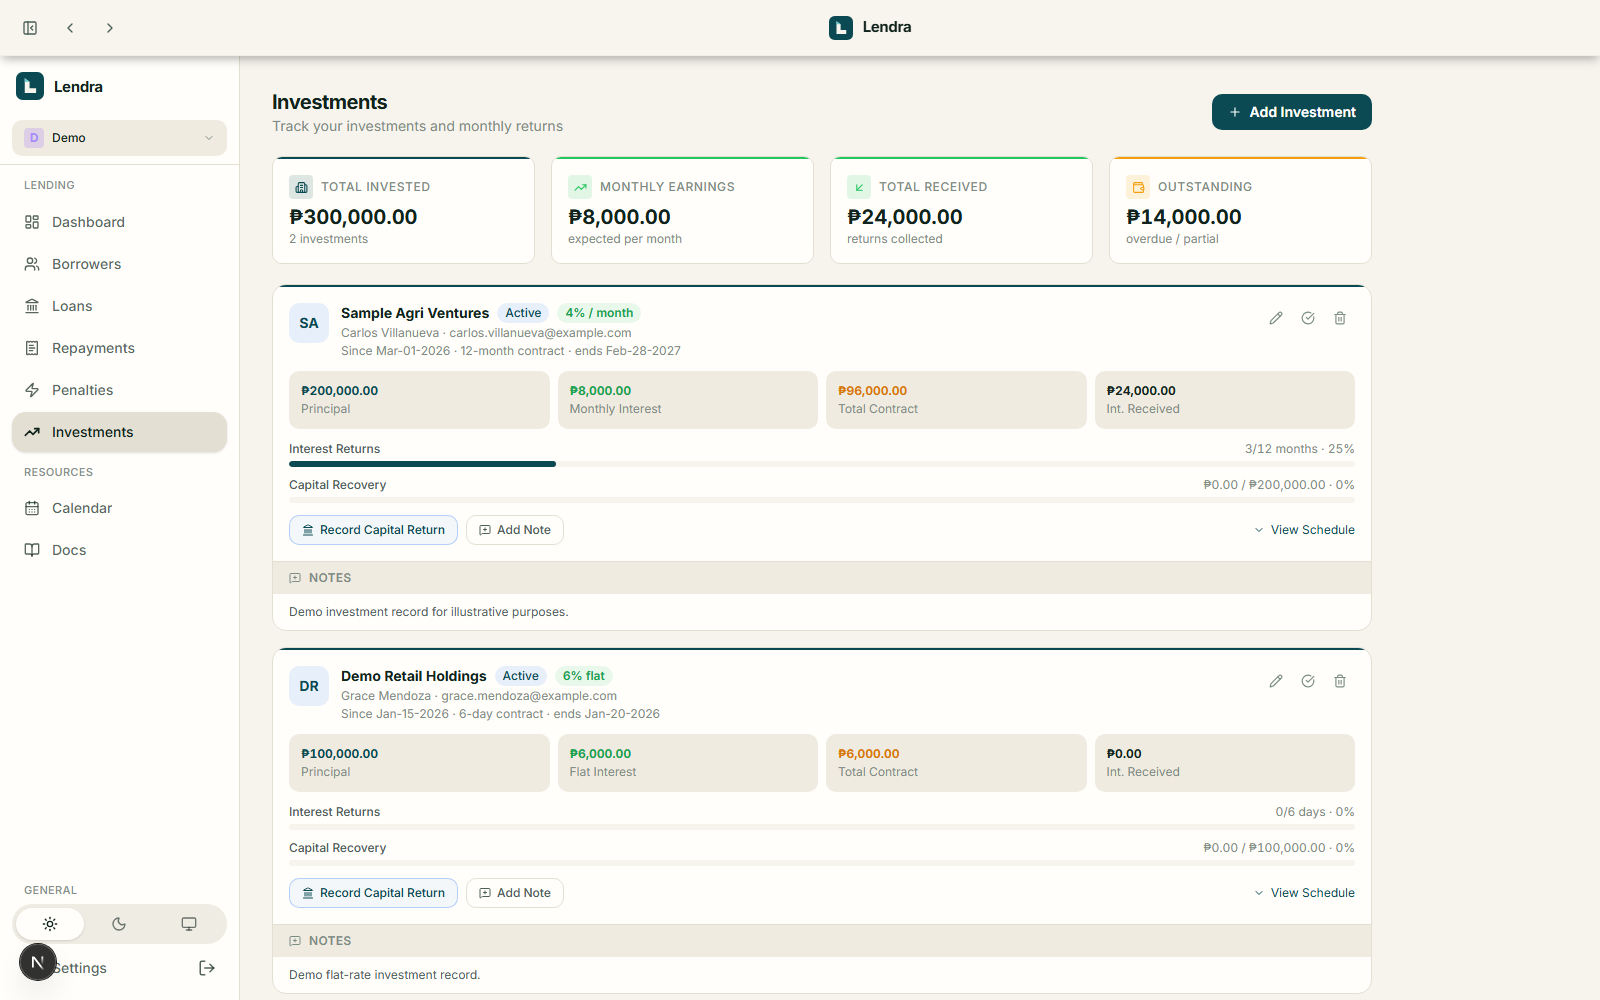The width and height of the screenshot is (1600, 1000).
Task: Click the ₱8,000.00 Monthly Interest tile
Action: 688,400
